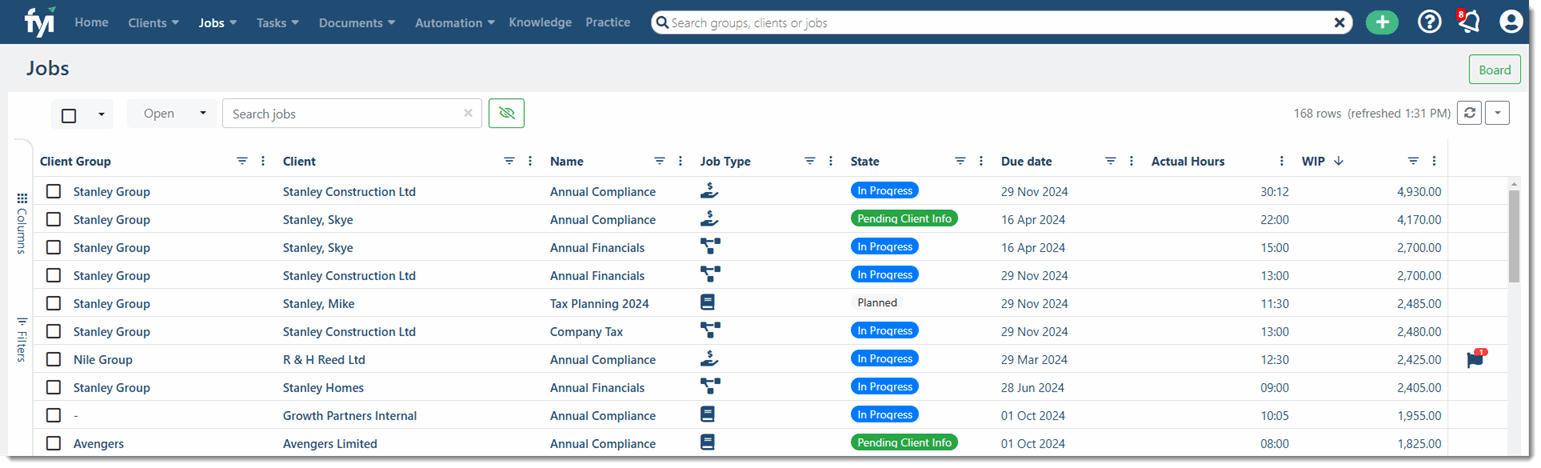Open the Client column options menu
Image resolution: width=1541 pixels, height=468 pixels.
[530, 161]
